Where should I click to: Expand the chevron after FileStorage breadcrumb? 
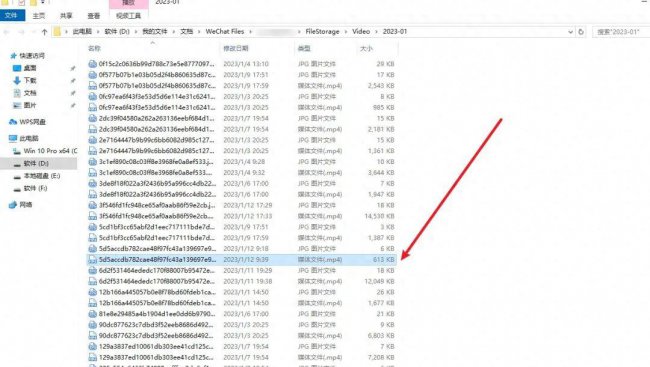click(346, 32)
